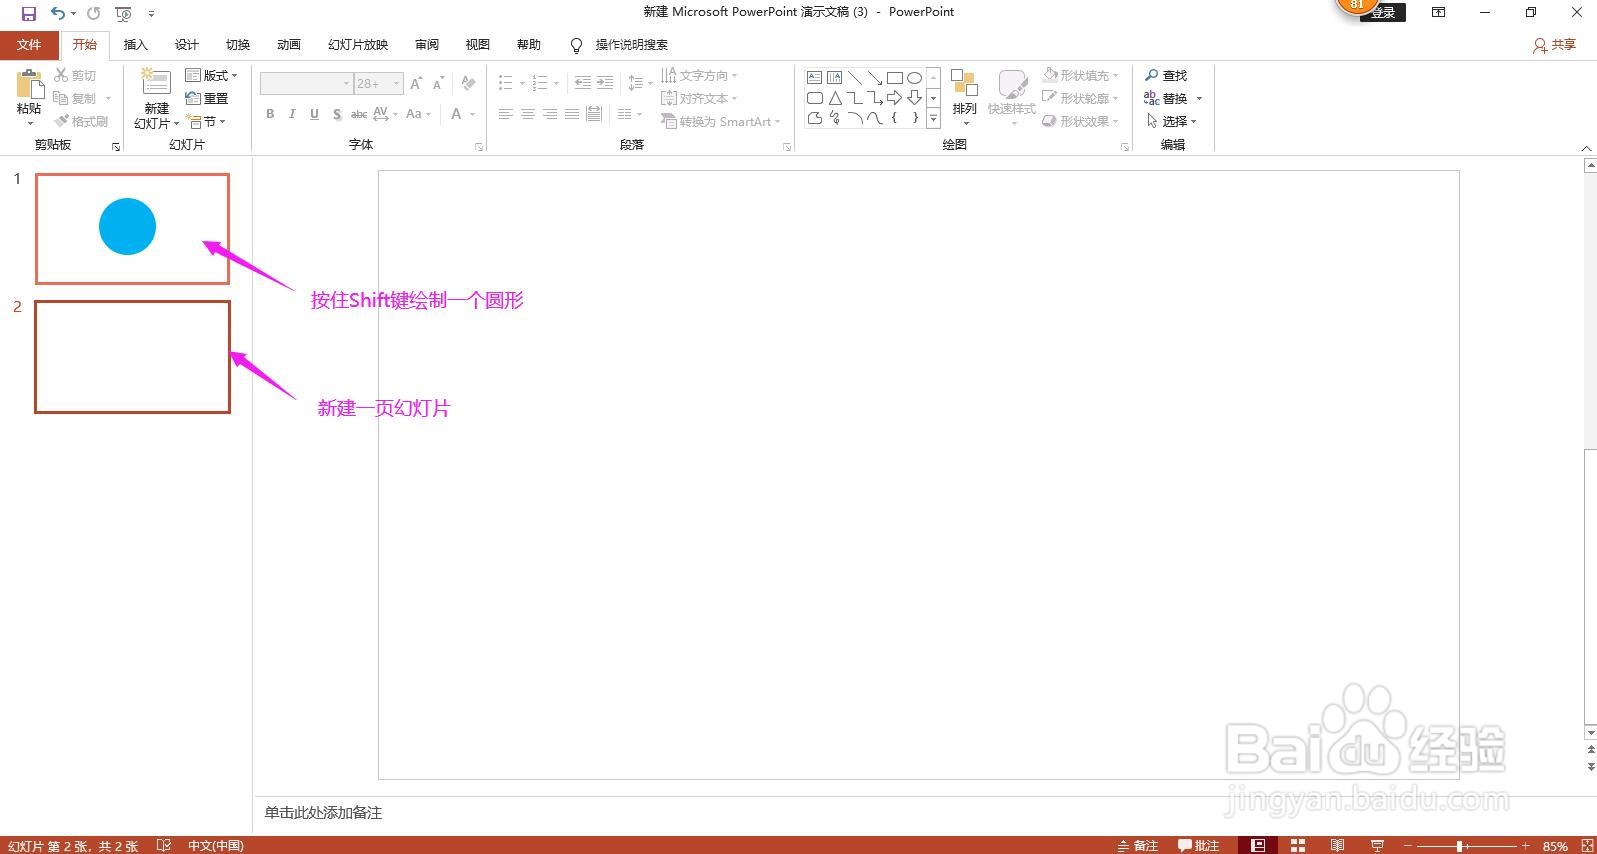Open the 选择 select dropdown

pyautogui.click(x=1170, y=121)
